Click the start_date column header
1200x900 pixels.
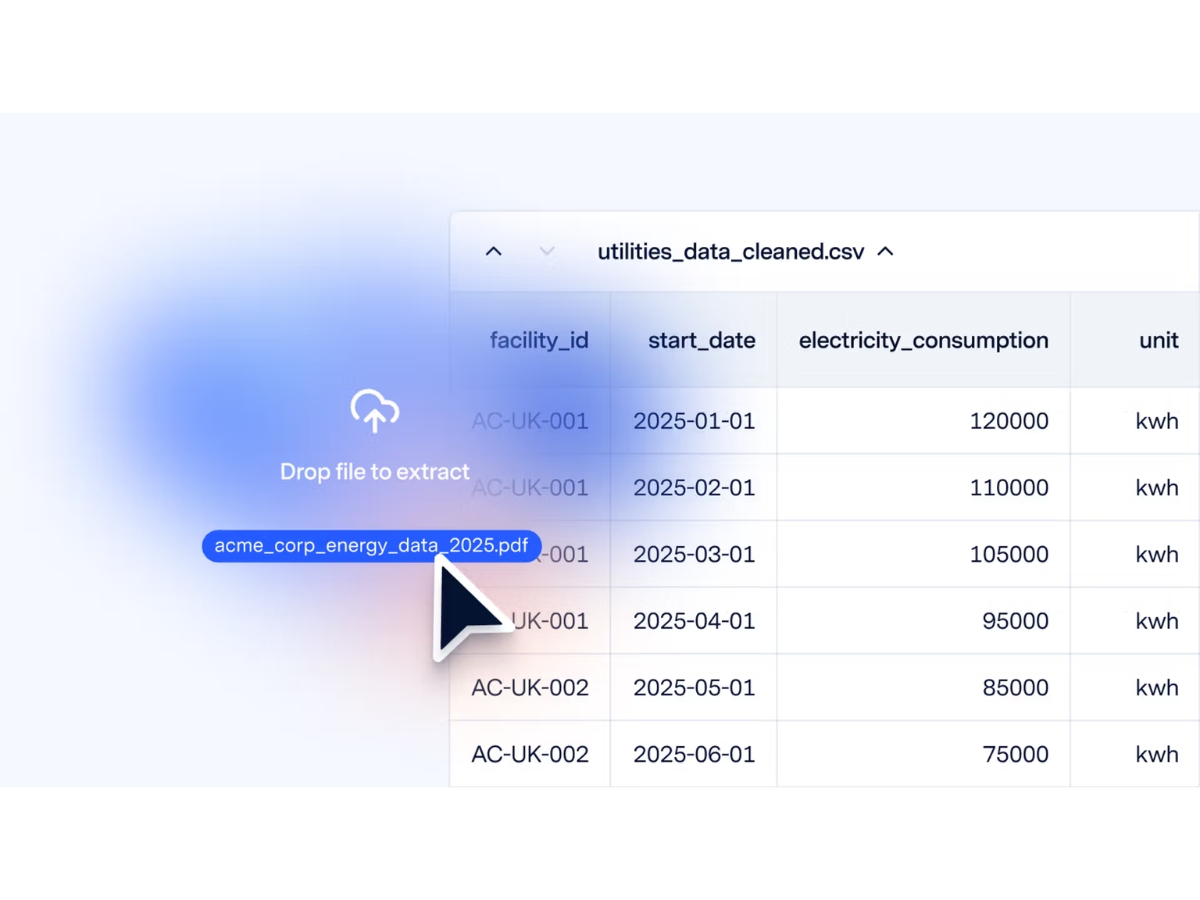coord(702,340)
